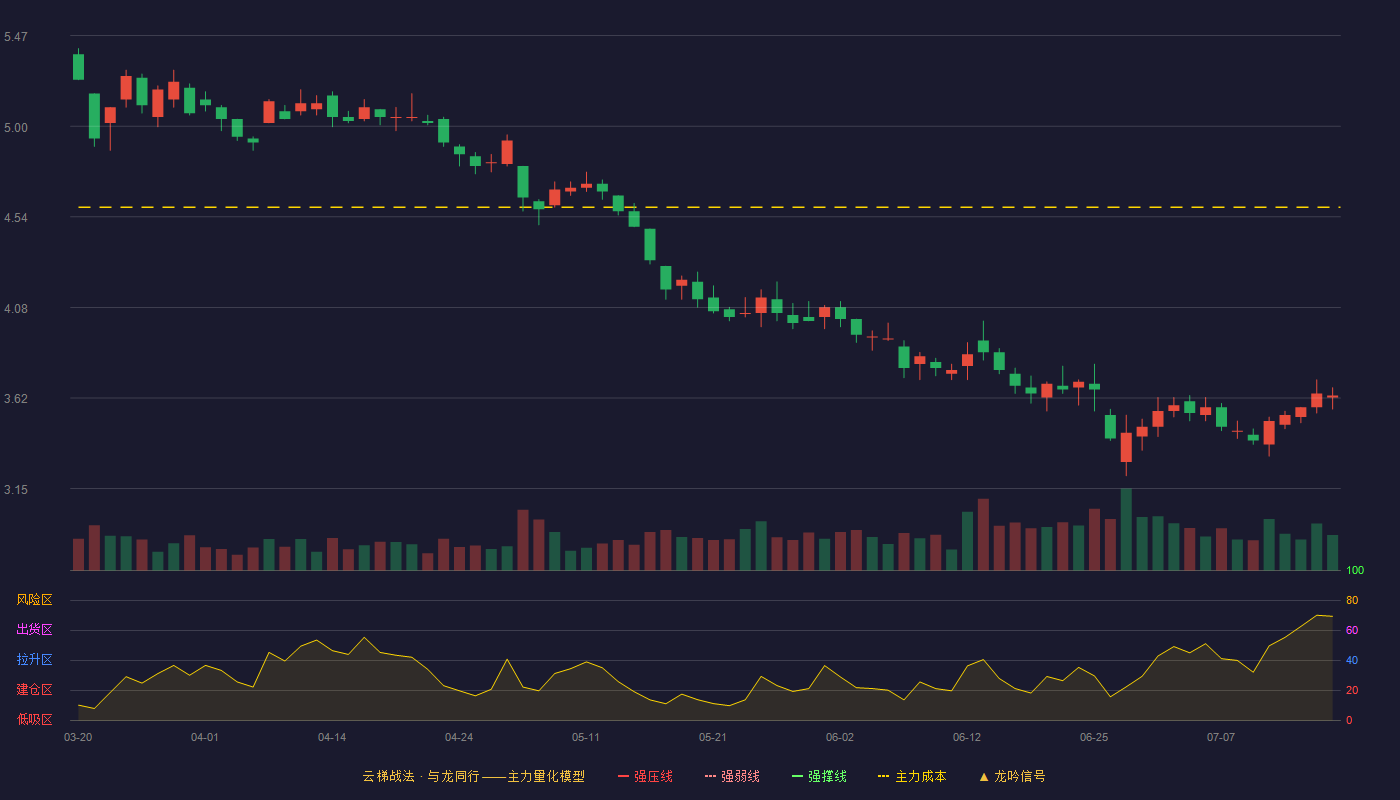Select the 拉升区 zone label
Screen dimensions: 1400x800
(34, 660)
